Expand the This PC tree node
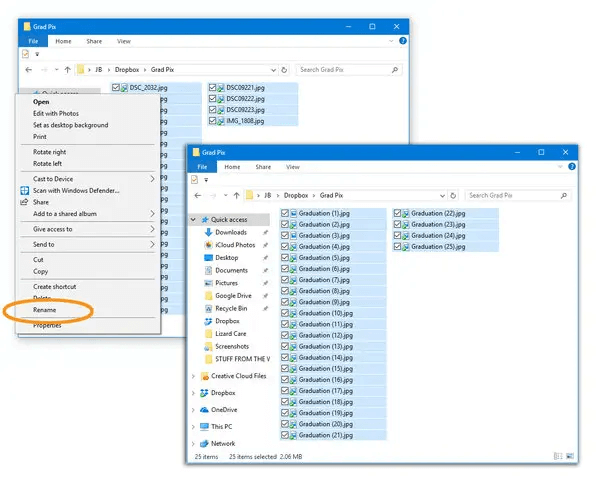The width and height of the screenshot is (600, 488). (x=193, y=426)
